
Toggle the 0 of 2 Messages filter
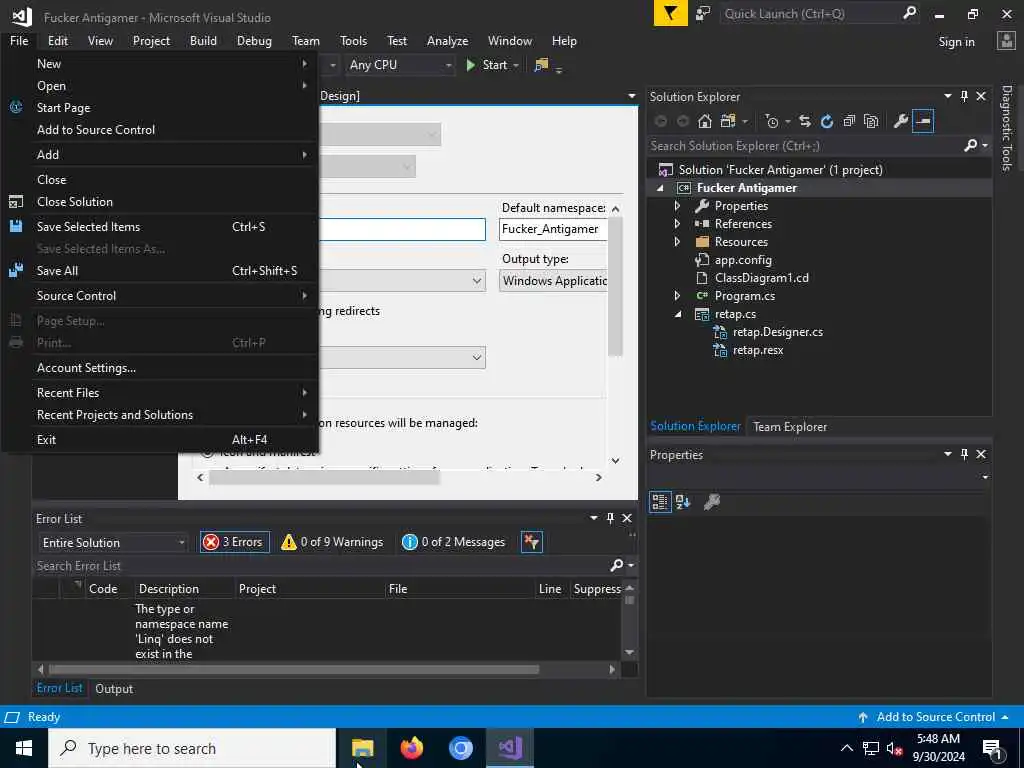pos(454,542)
